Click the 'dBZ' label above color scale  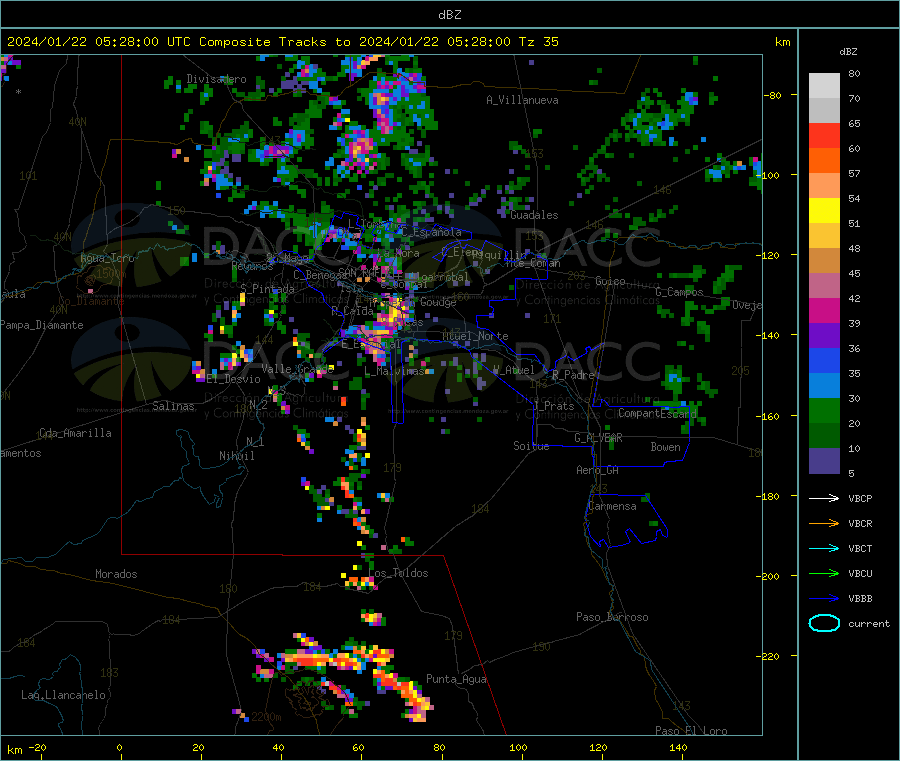848,52
